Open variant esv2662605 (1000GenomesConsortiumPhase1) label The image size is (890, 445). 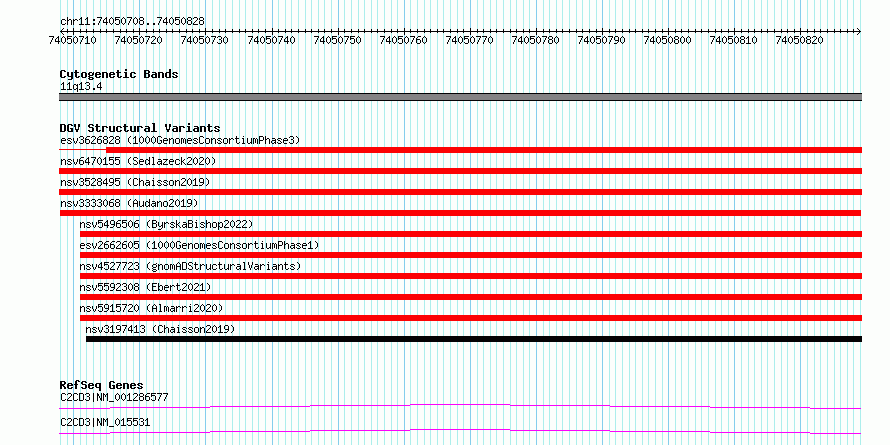199,245
